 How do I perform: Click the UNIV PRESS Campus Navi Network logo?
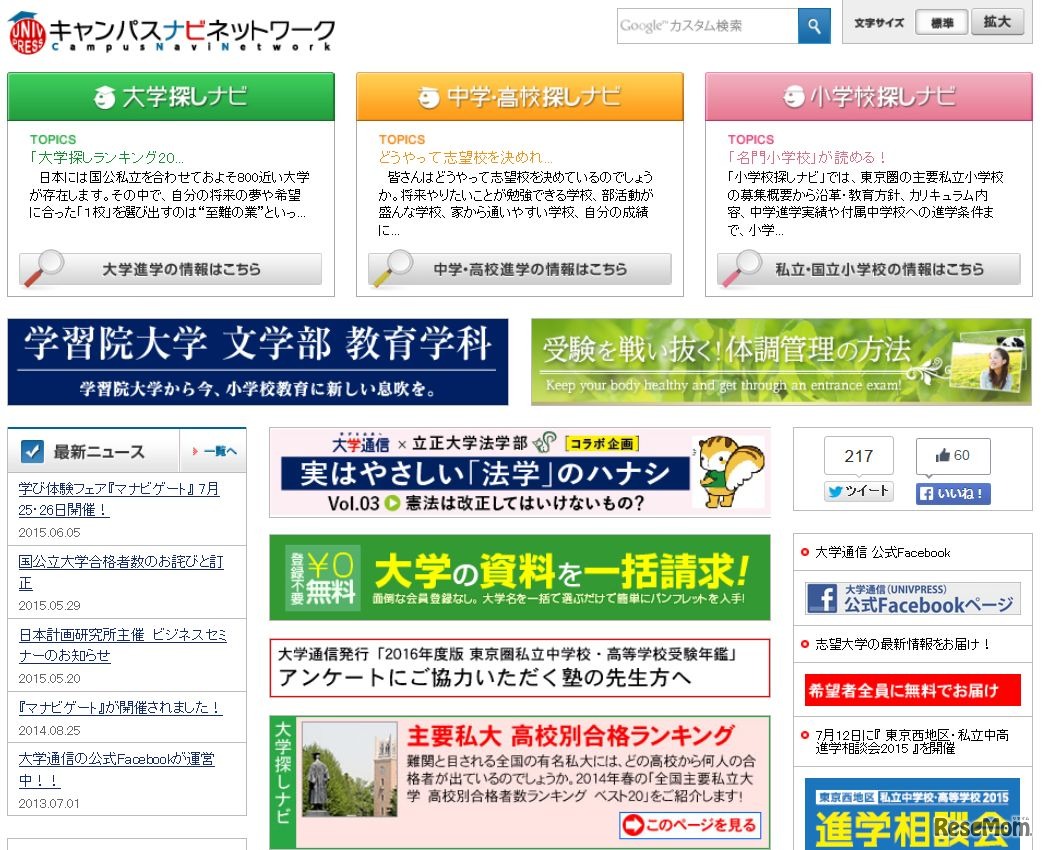(171, 32)
